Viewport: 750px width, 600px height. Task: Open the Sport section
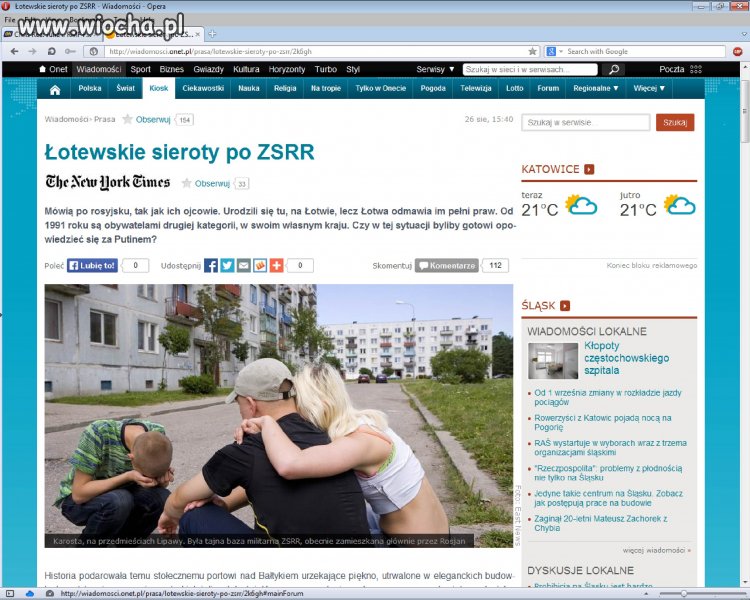click(141, 69)
